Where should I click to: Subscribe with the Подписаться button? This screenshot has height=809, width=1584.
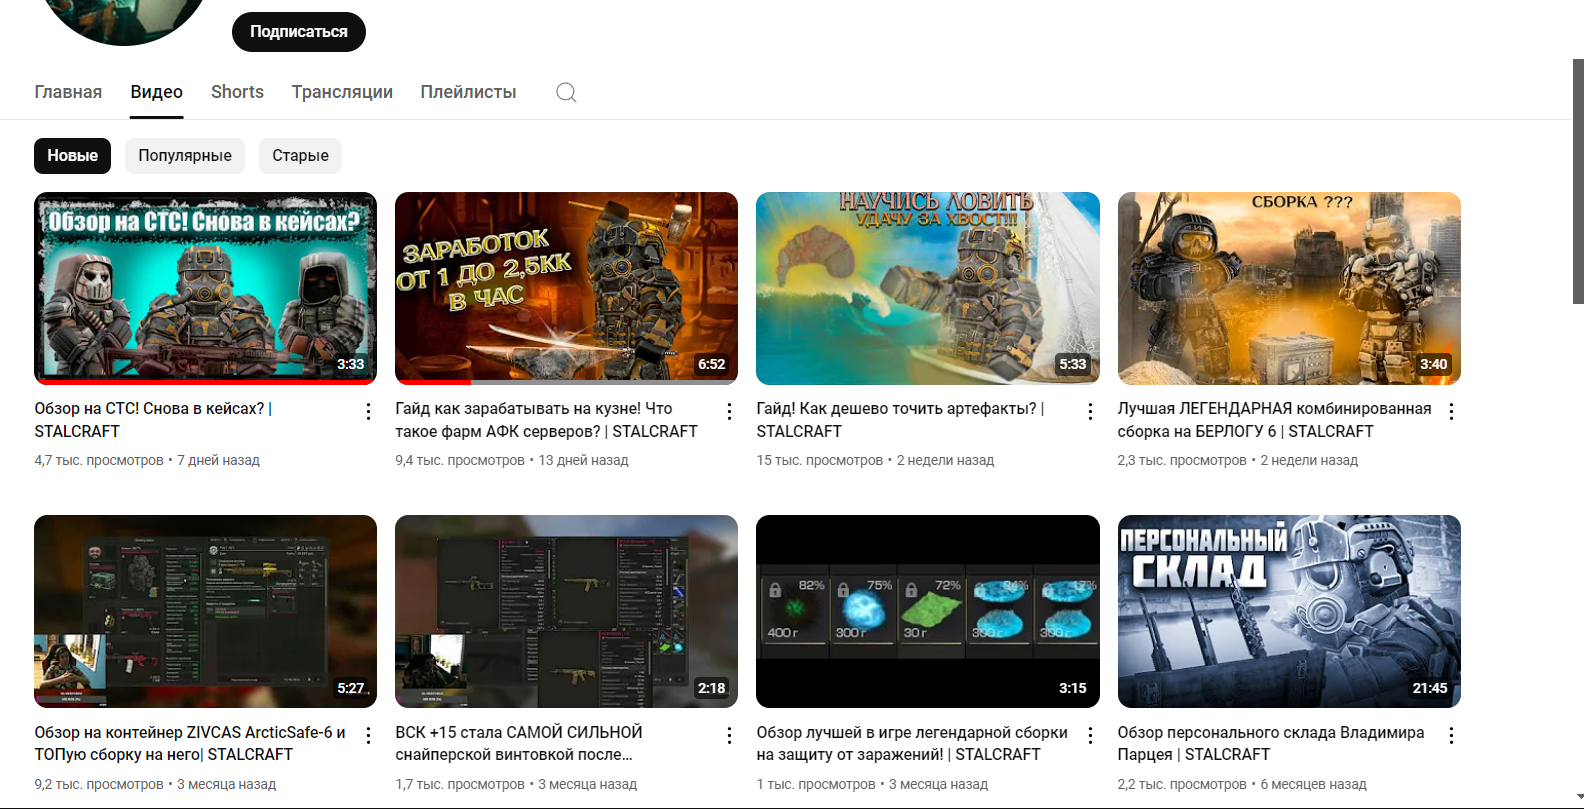(299, 32)
